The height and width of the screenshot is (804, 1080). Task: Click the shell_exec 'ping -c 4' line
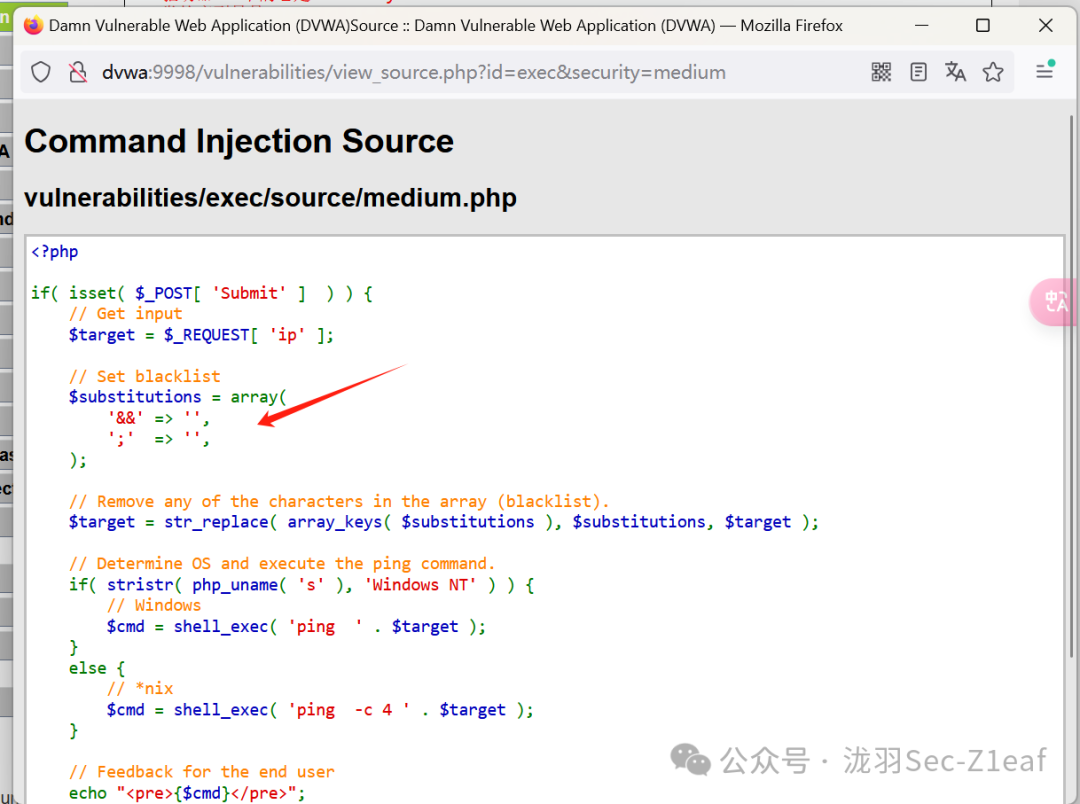[x=320, y=710]
